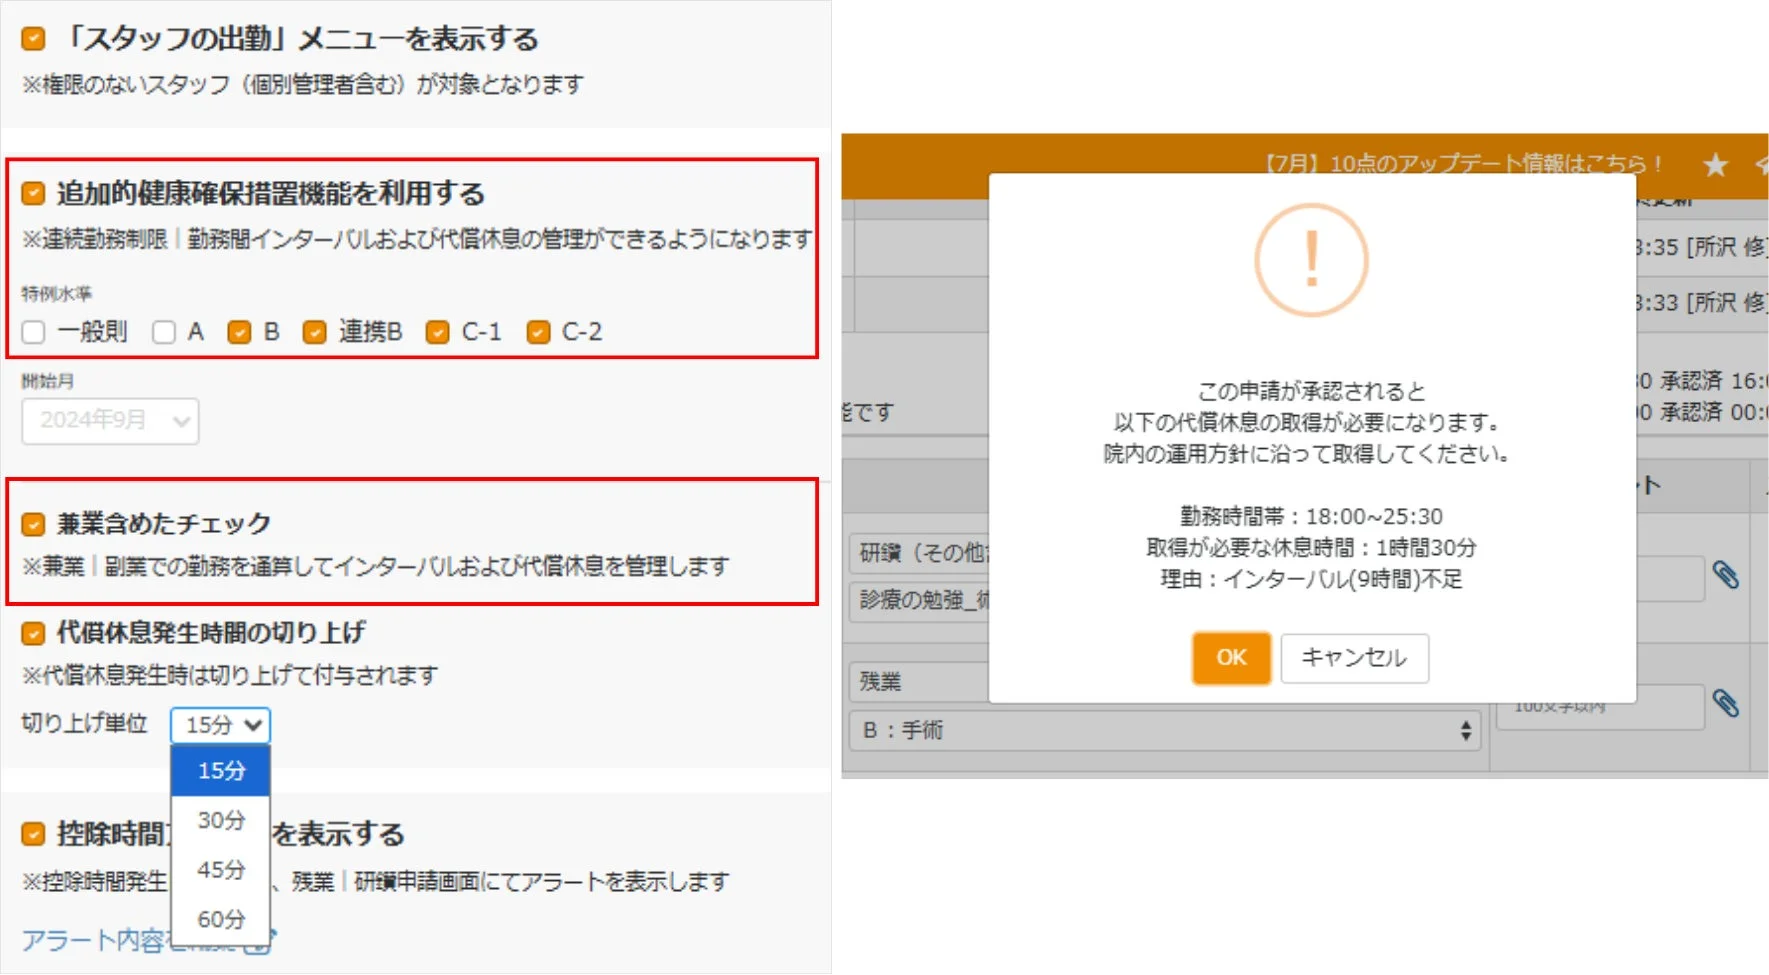Viewport: 1769px width, 975px height.
Task: Click the キャンセル button in the dialog
Action: click(1353, 658)
